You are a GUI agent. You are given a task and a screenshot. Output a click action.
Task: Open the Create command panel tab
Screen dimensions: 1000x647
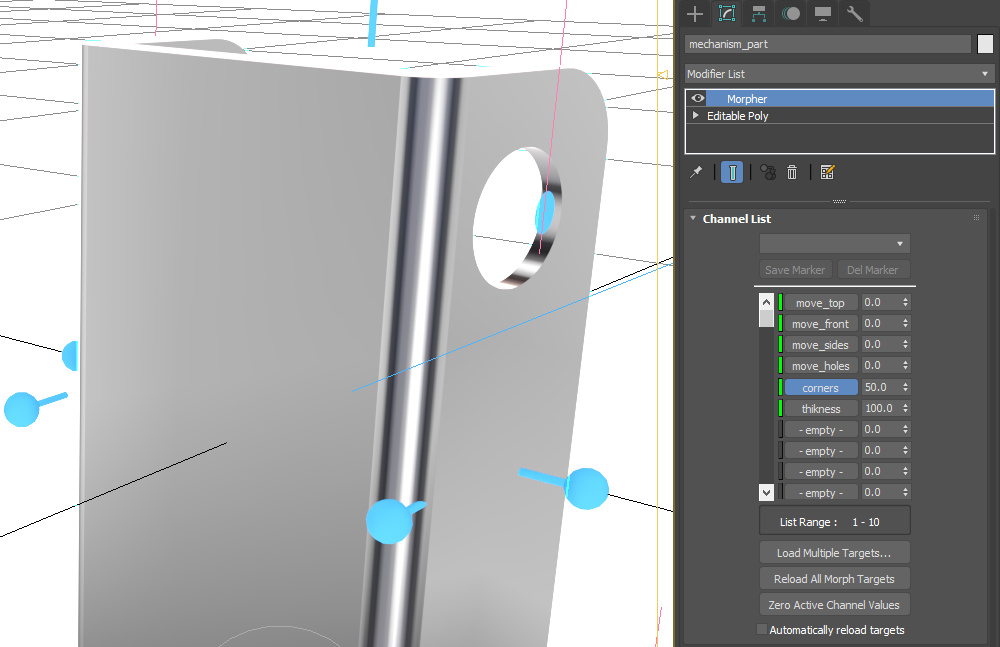pos(695,13)
